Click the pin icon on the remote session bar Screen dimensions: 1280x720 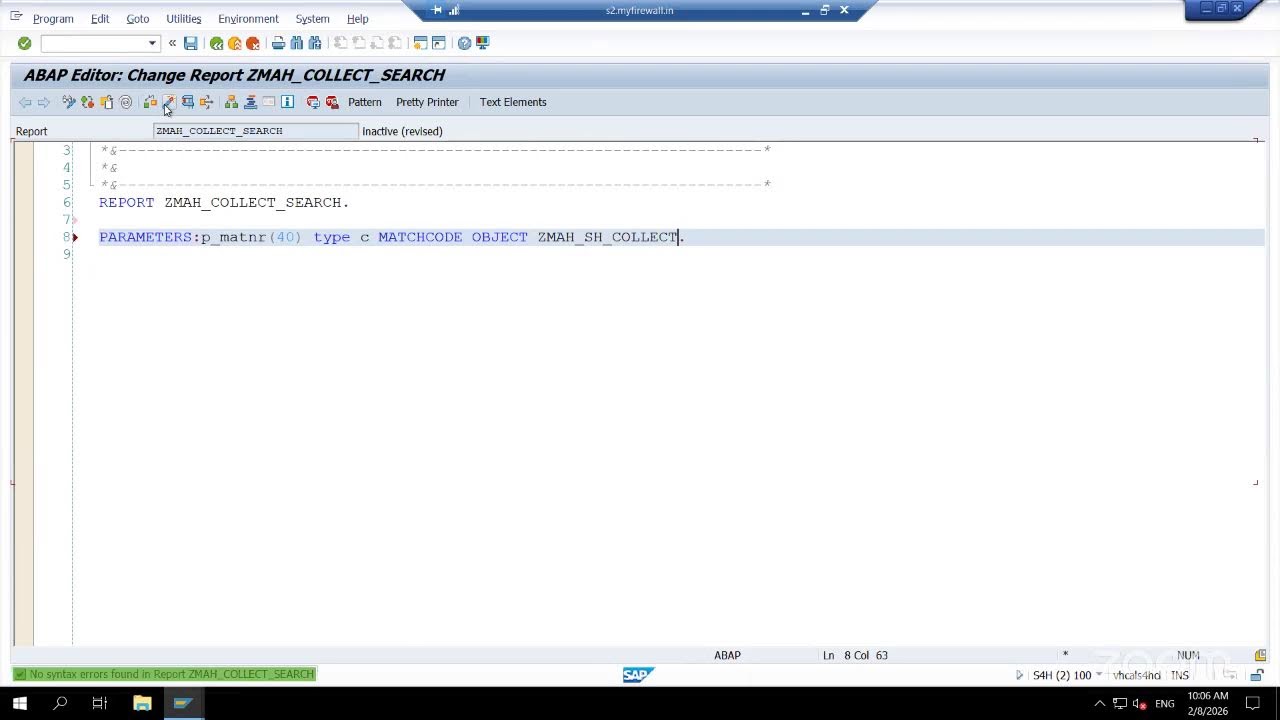click(x=436, y=10)
